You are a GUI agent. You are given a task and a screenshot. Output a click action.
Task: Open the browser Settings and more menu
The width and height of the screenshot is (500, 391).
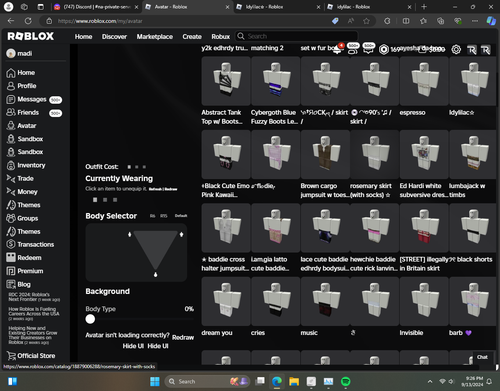tap(475, 21)
